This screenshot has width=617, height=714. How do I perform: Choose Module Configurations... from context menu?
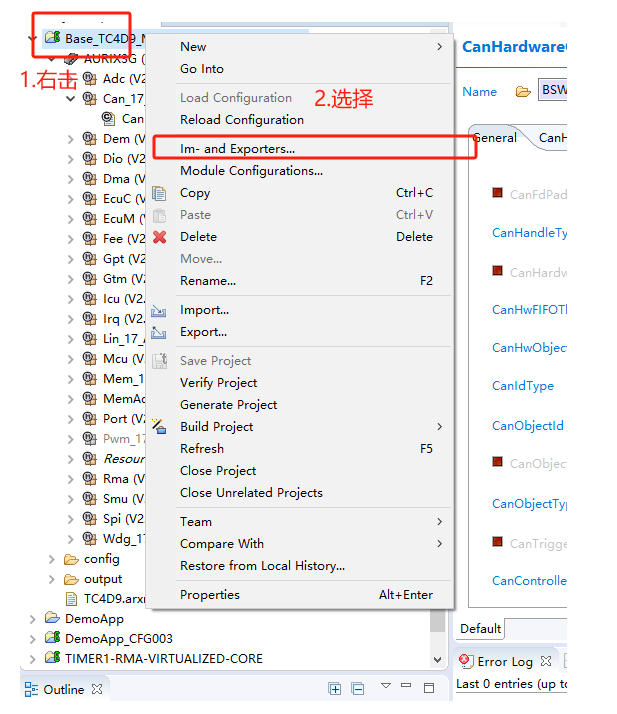[x=251, y=171]
